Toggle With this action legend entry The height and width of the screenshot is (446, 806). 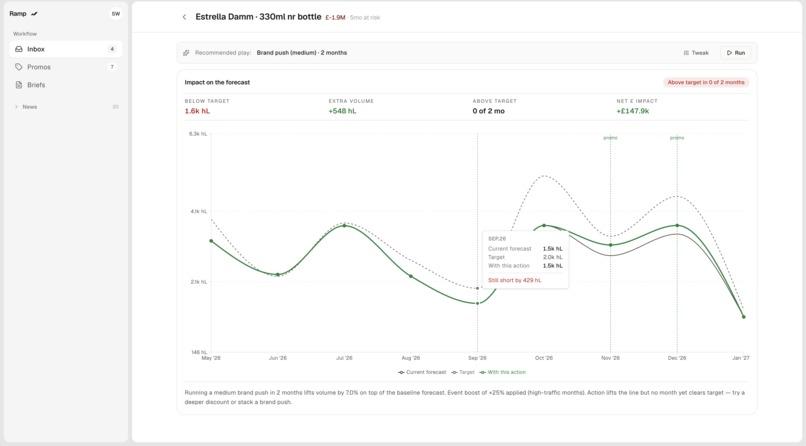coord(503,372)
